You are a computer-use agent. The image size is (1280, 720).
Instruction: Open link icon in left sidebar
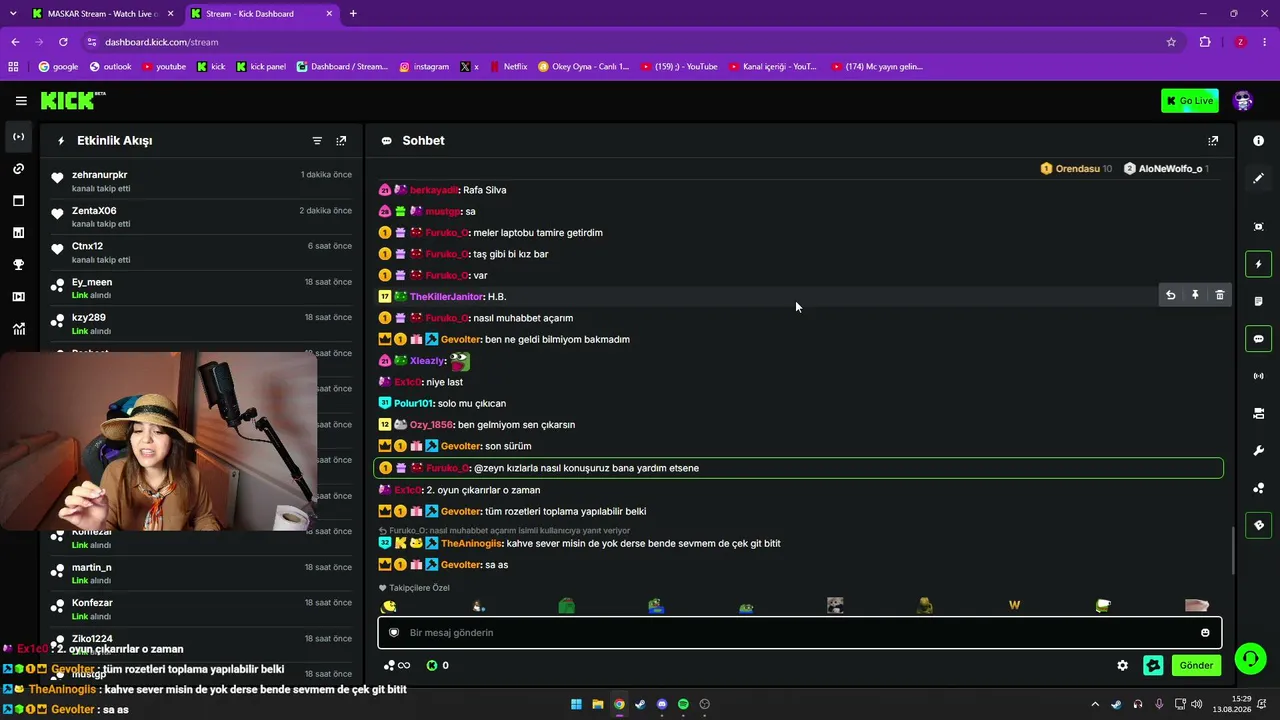(19, 169)
